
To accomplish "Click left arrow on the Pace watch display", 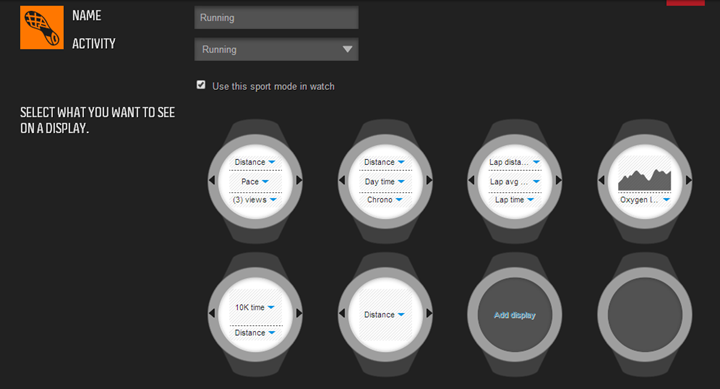I will tap(212, 180).
